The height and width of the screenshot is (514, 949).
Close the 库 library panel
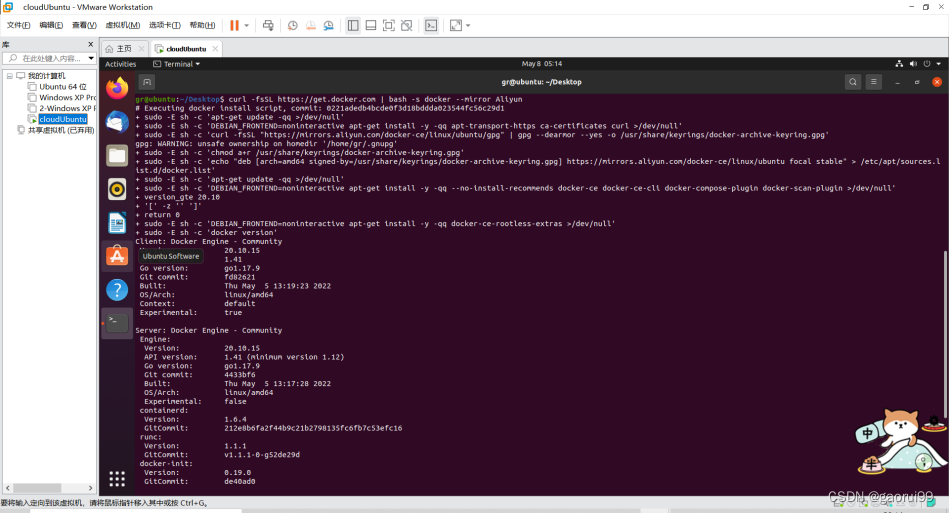tap(91, 44)
